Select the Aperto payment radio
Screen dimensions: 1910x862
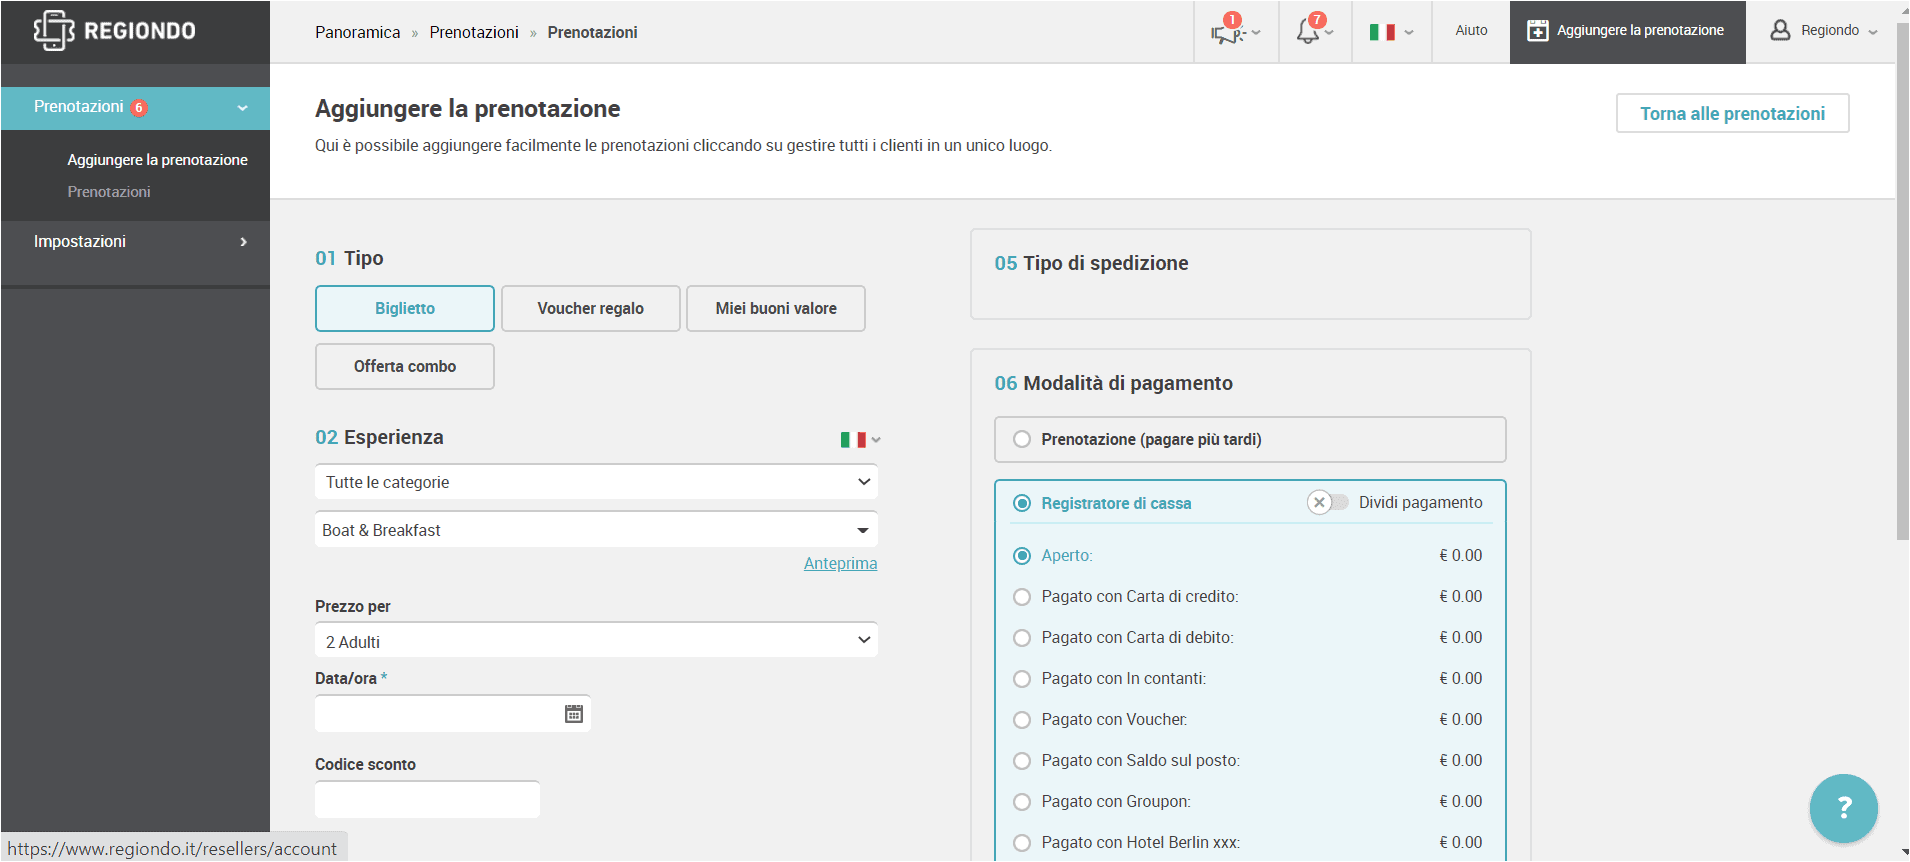tap(1022, 556)
